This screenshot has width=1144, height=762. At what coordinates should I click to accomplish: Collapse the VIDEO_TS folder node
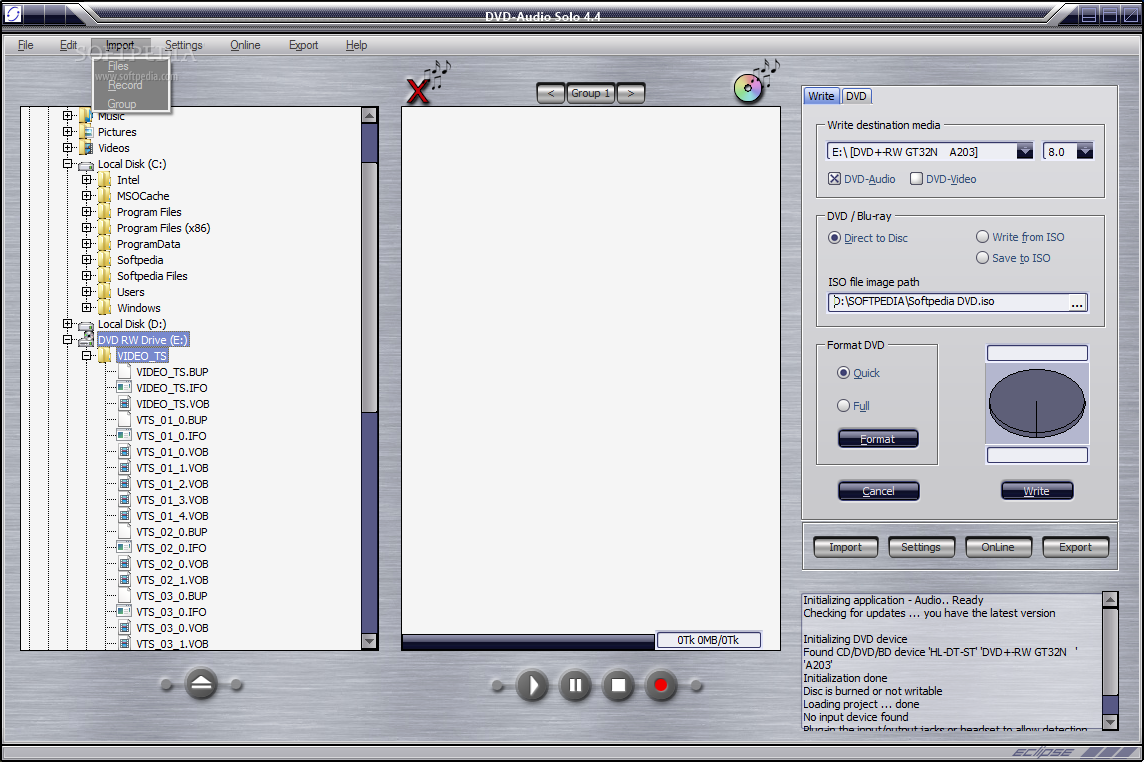pos(86,356)
